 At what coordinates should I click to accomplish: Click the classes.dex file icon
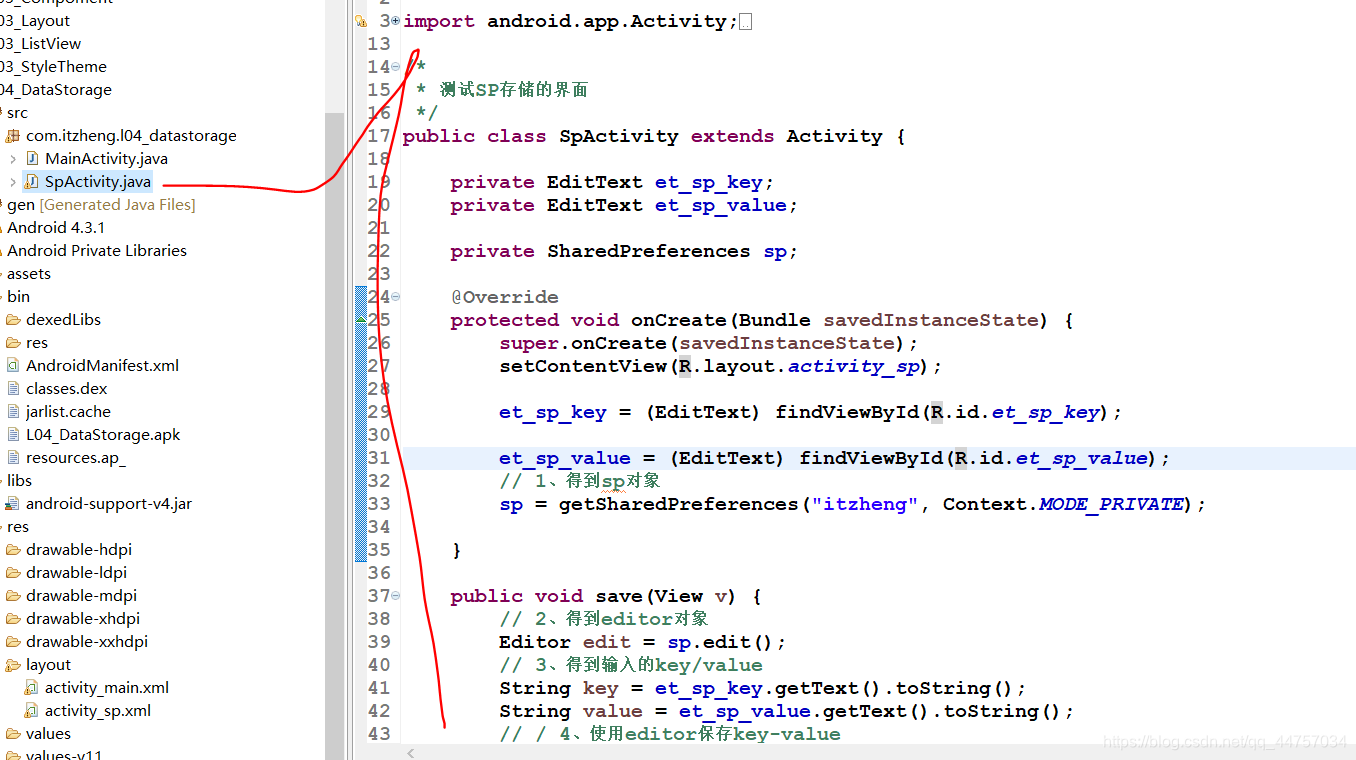(13, 389)
